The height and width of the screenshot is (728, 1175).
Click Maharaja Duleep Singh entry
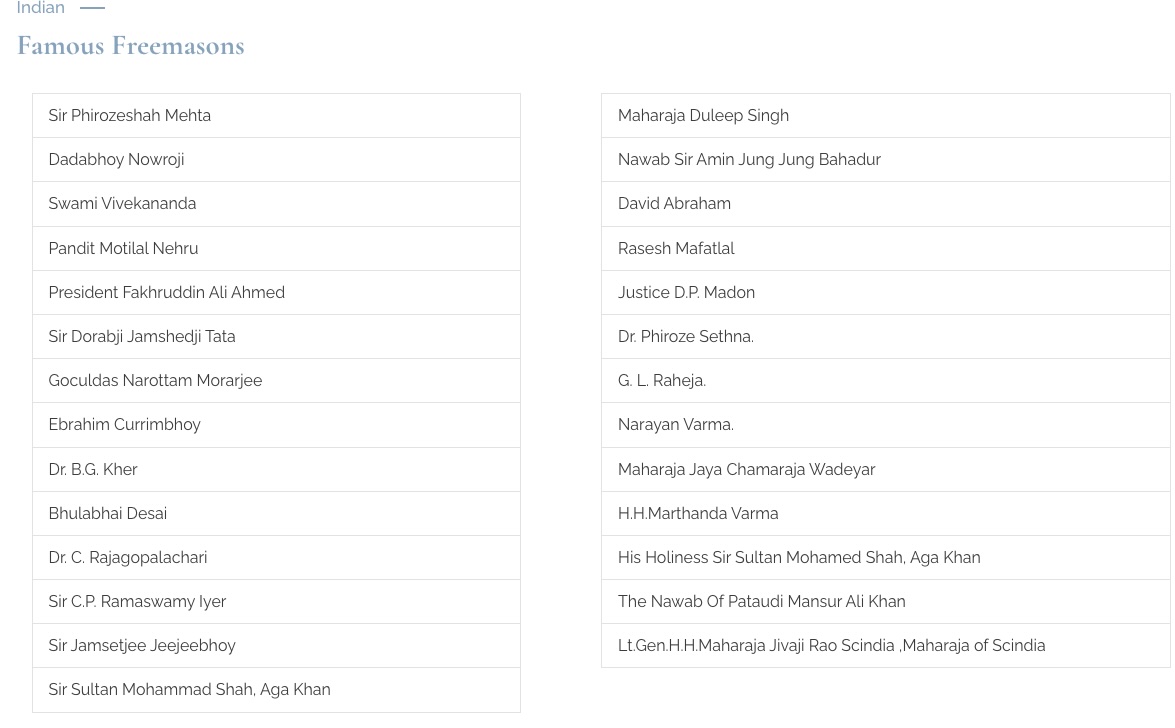pyautogui.click(x=703, y=116)
